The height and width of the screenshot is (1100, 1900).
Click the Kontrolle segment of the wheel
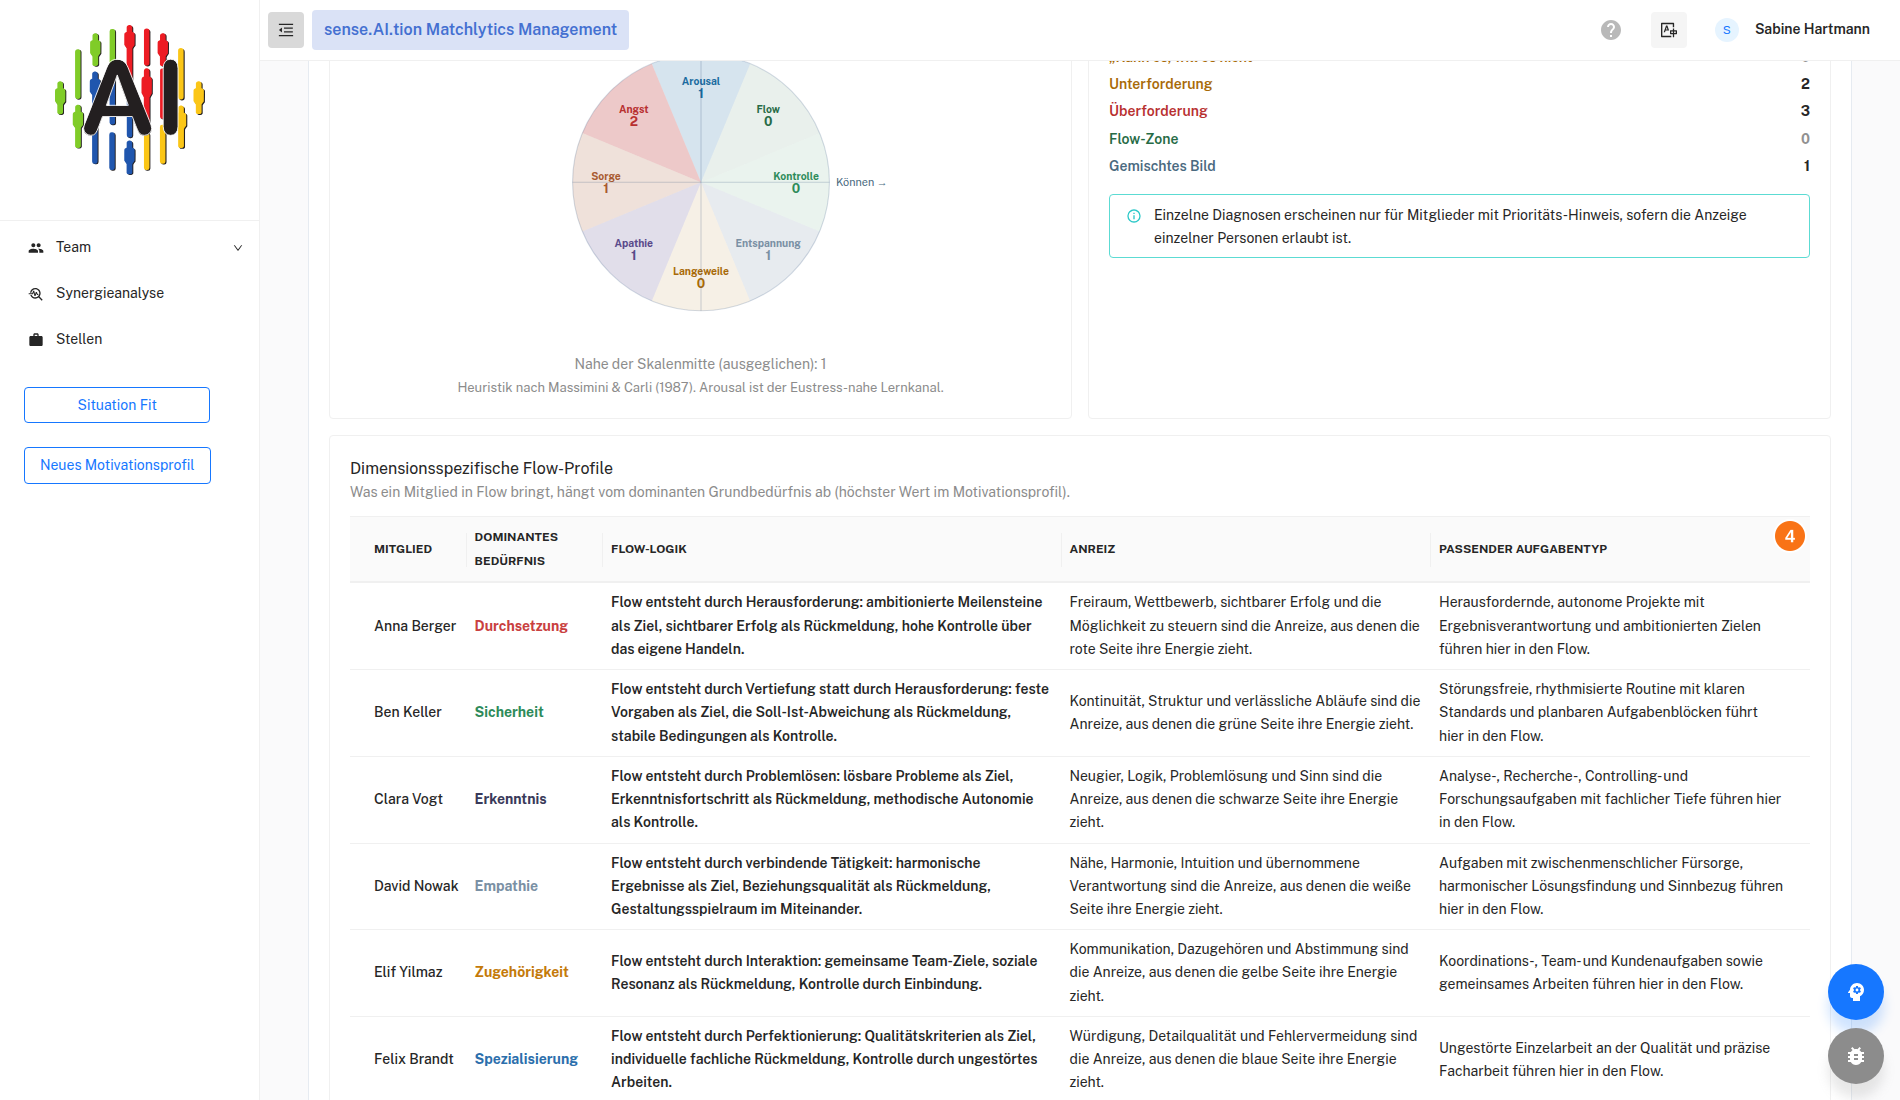click(x=796, y=182)
